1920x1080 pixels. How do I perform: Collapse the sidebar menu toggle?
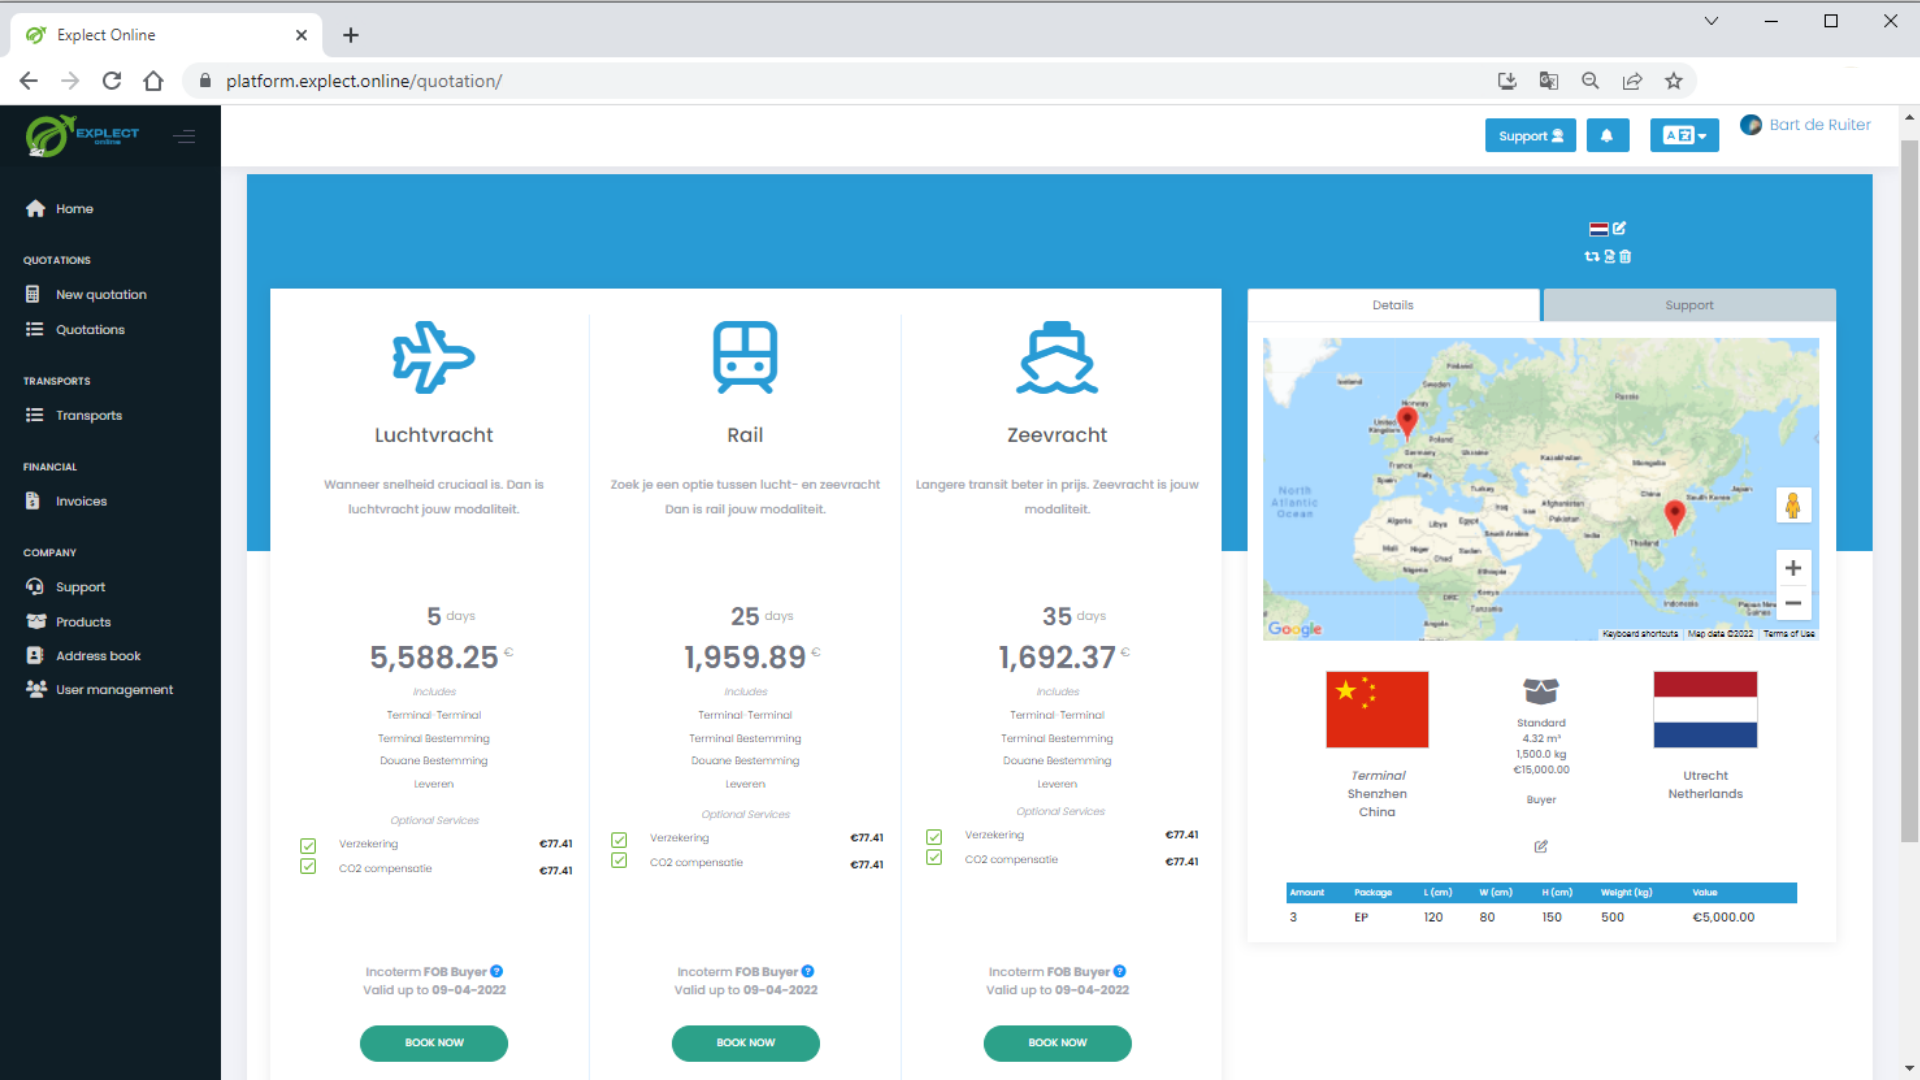click(x=184, y=136)
